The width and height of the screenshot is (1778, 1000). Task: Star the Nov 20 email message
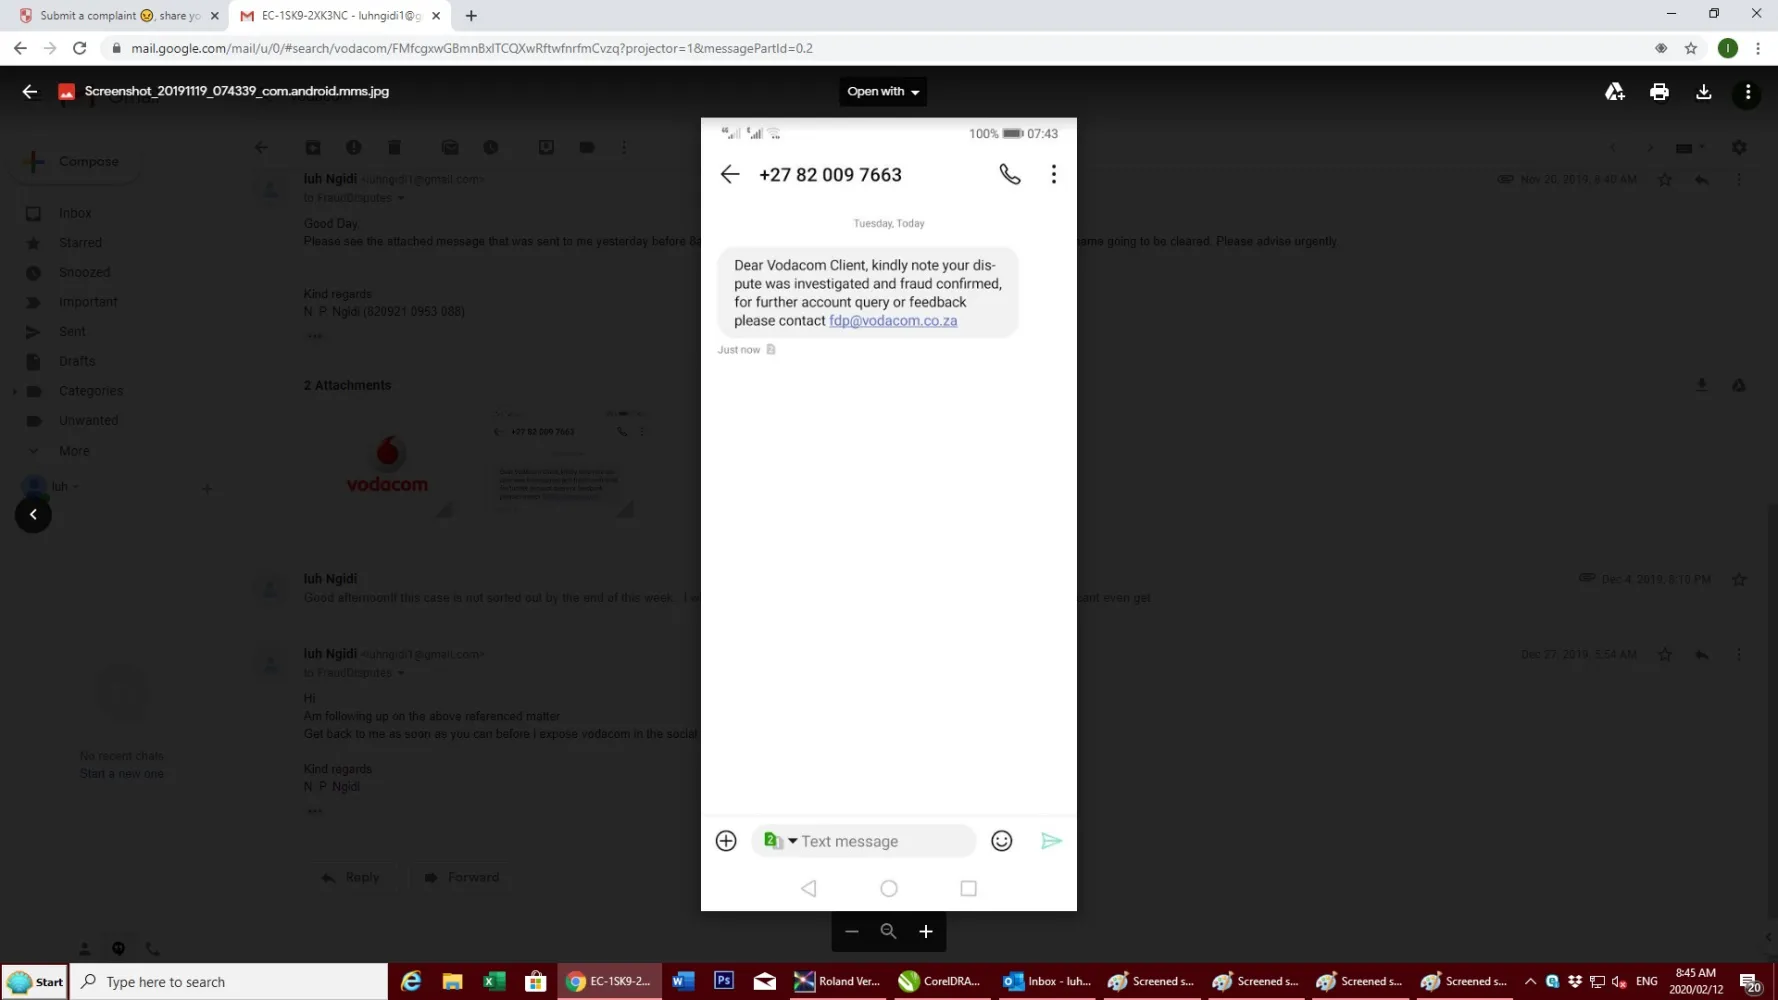[1665, 179]
